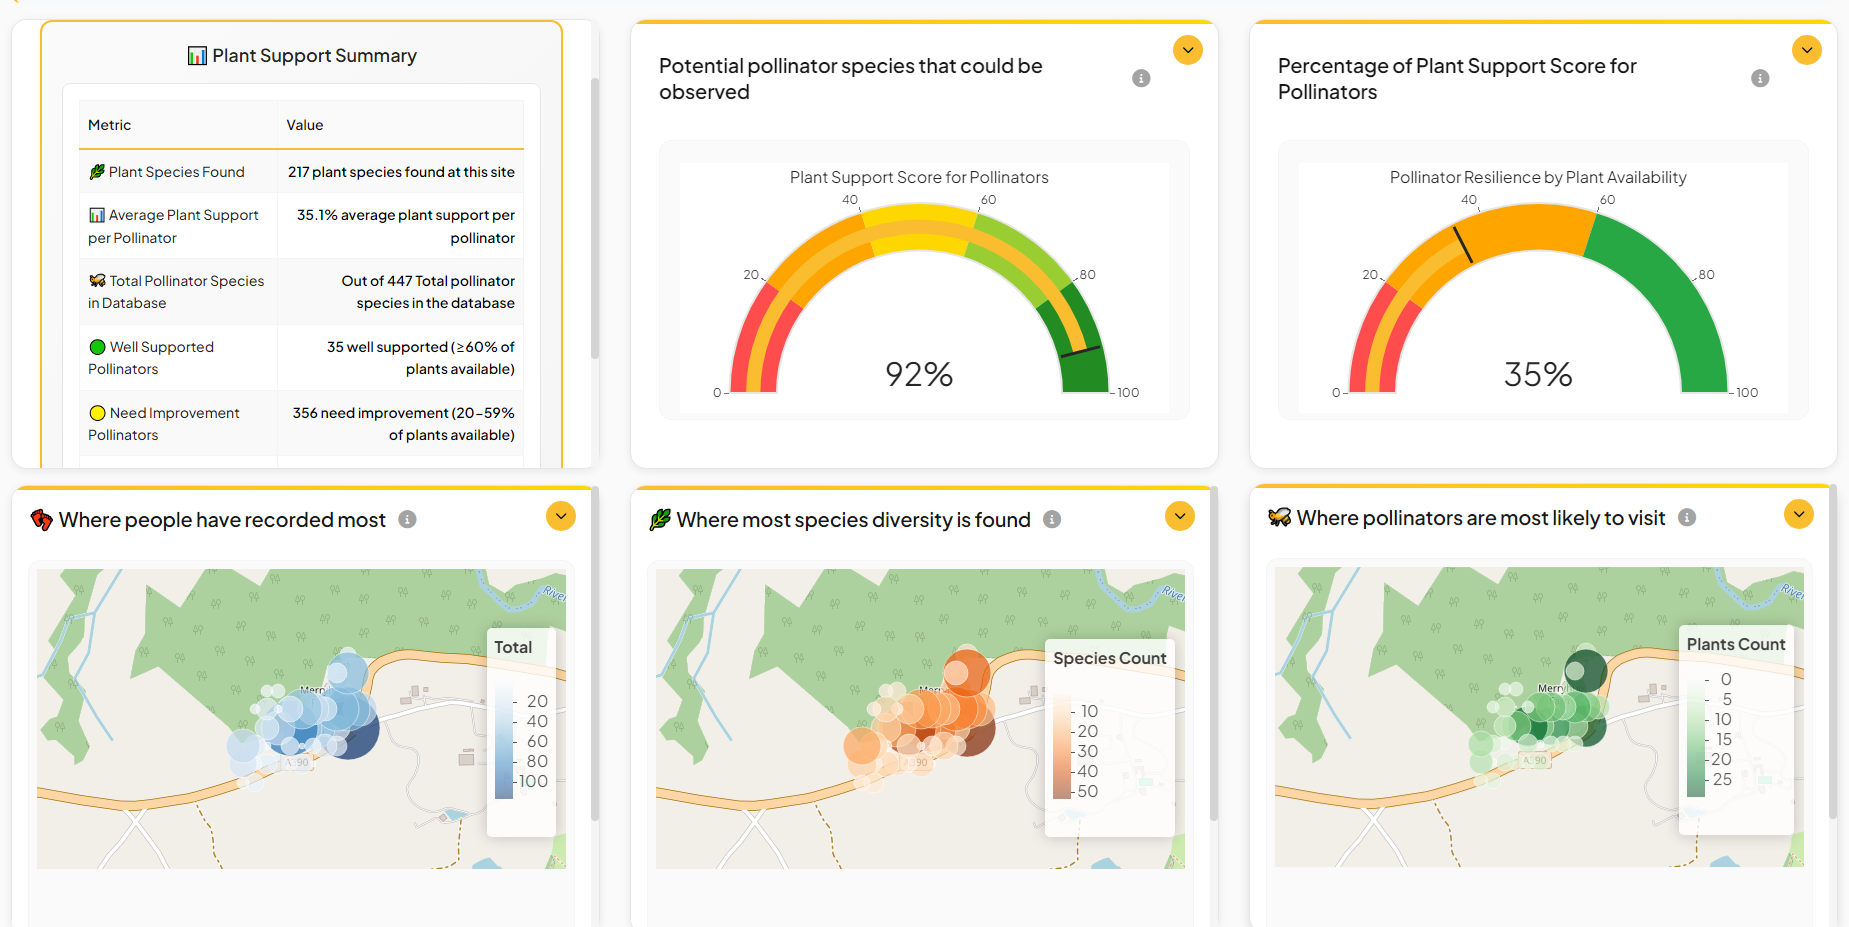Click info icon beside Potential pollinator species title
This screenshot has height=927, width=1849.
click(1141, 78)
